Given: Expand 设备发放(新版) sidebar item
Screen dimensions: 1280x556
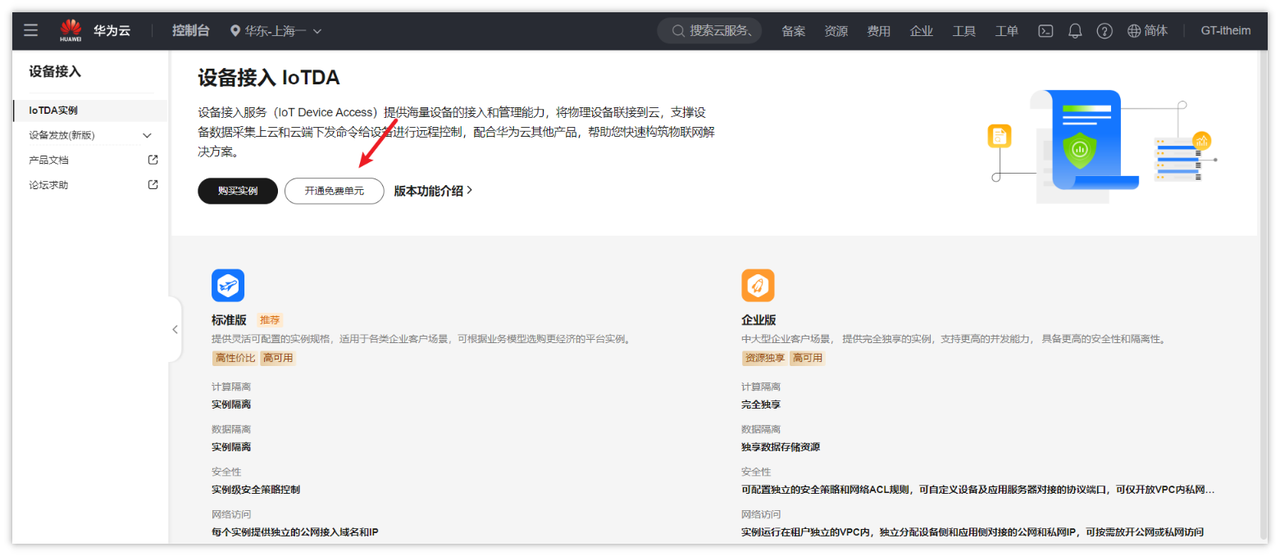Looking at the screenshot, I should (x=90, y=135).
